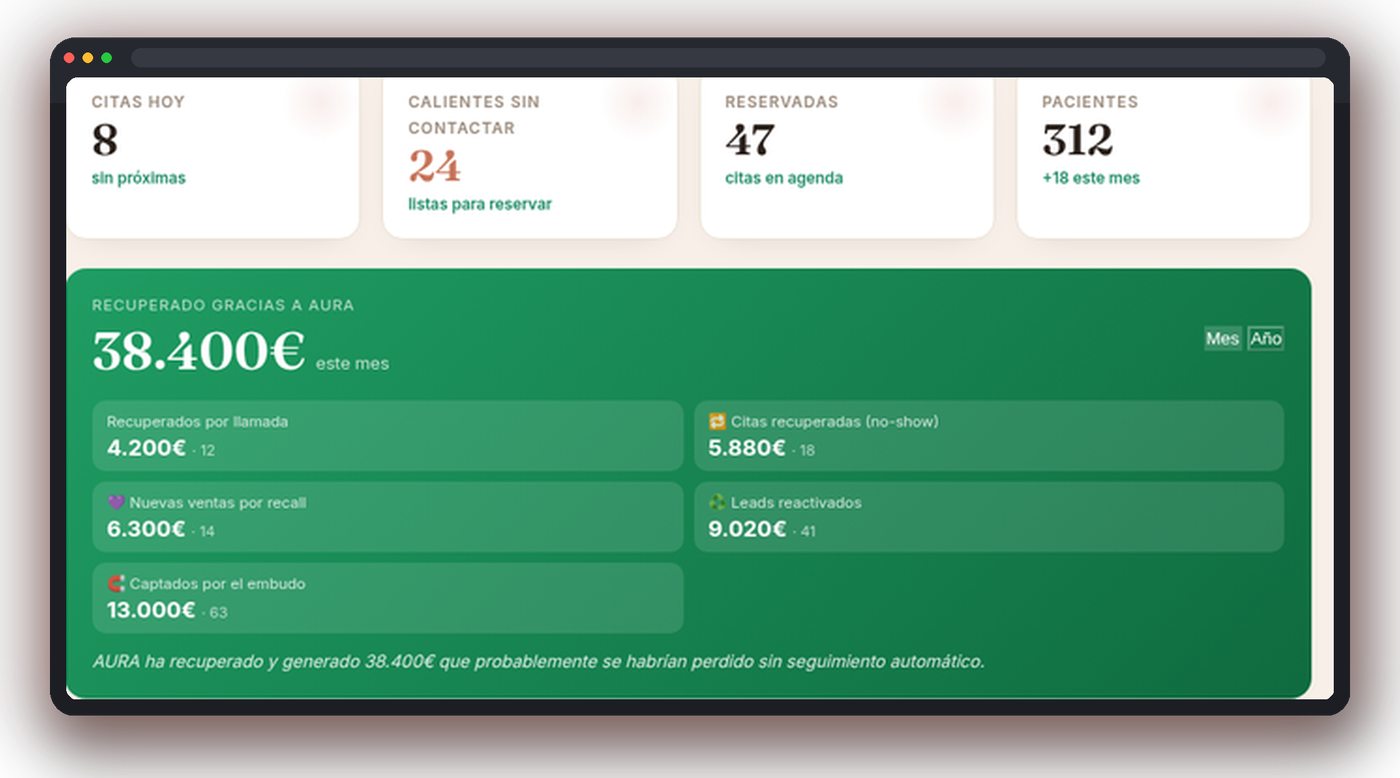Open the Pacientes card
This screenshot has height=778, width=1400.
pos(1163,158)
